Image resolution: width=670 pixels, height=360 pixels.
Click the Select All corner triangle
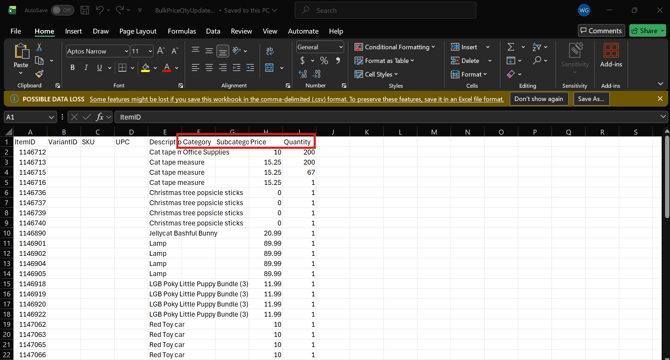pyautogui.click(x=8, y=132)
